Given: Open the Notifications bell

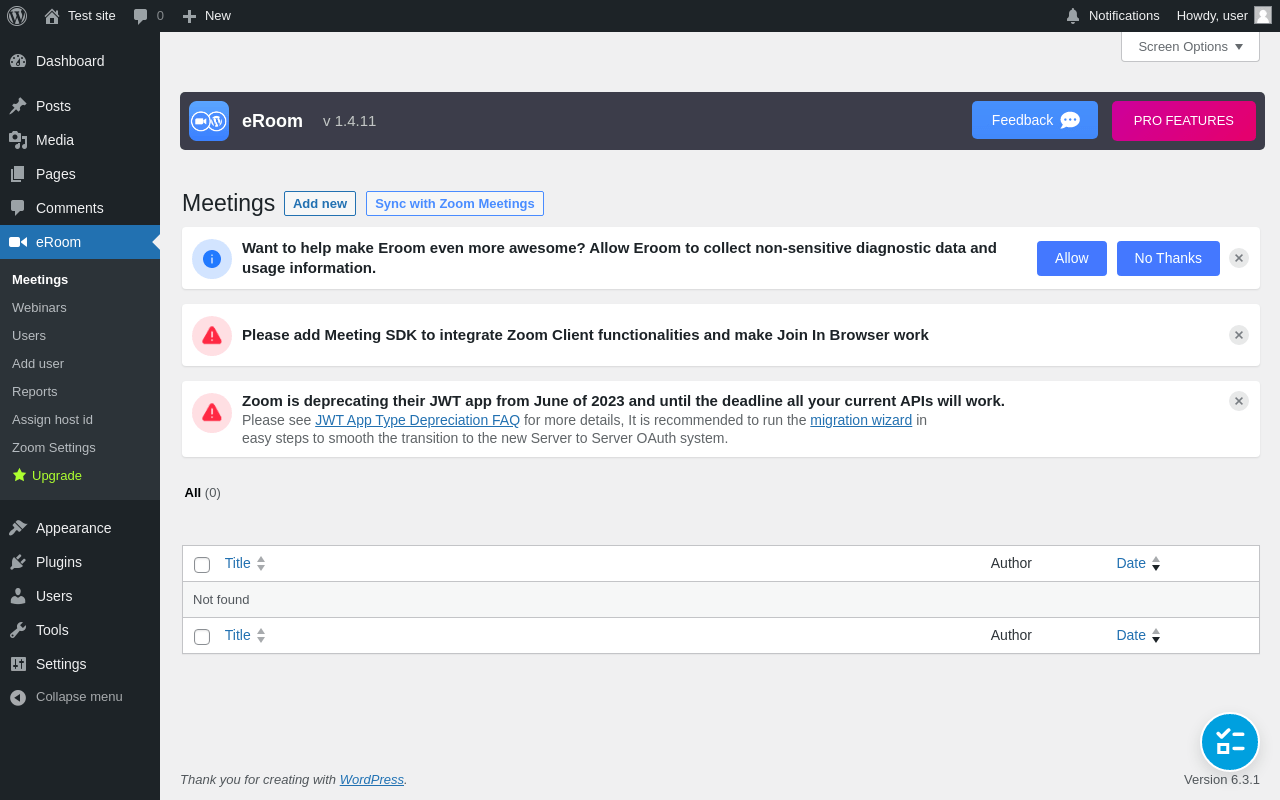Looking at the screenshot, I should 1112,16.
